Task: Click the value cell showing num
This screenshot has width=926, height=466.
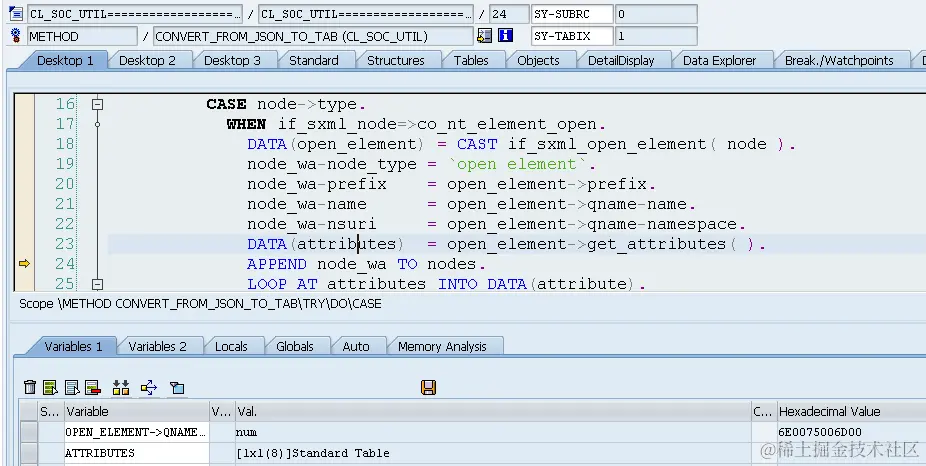Action: tap(493, 432)
